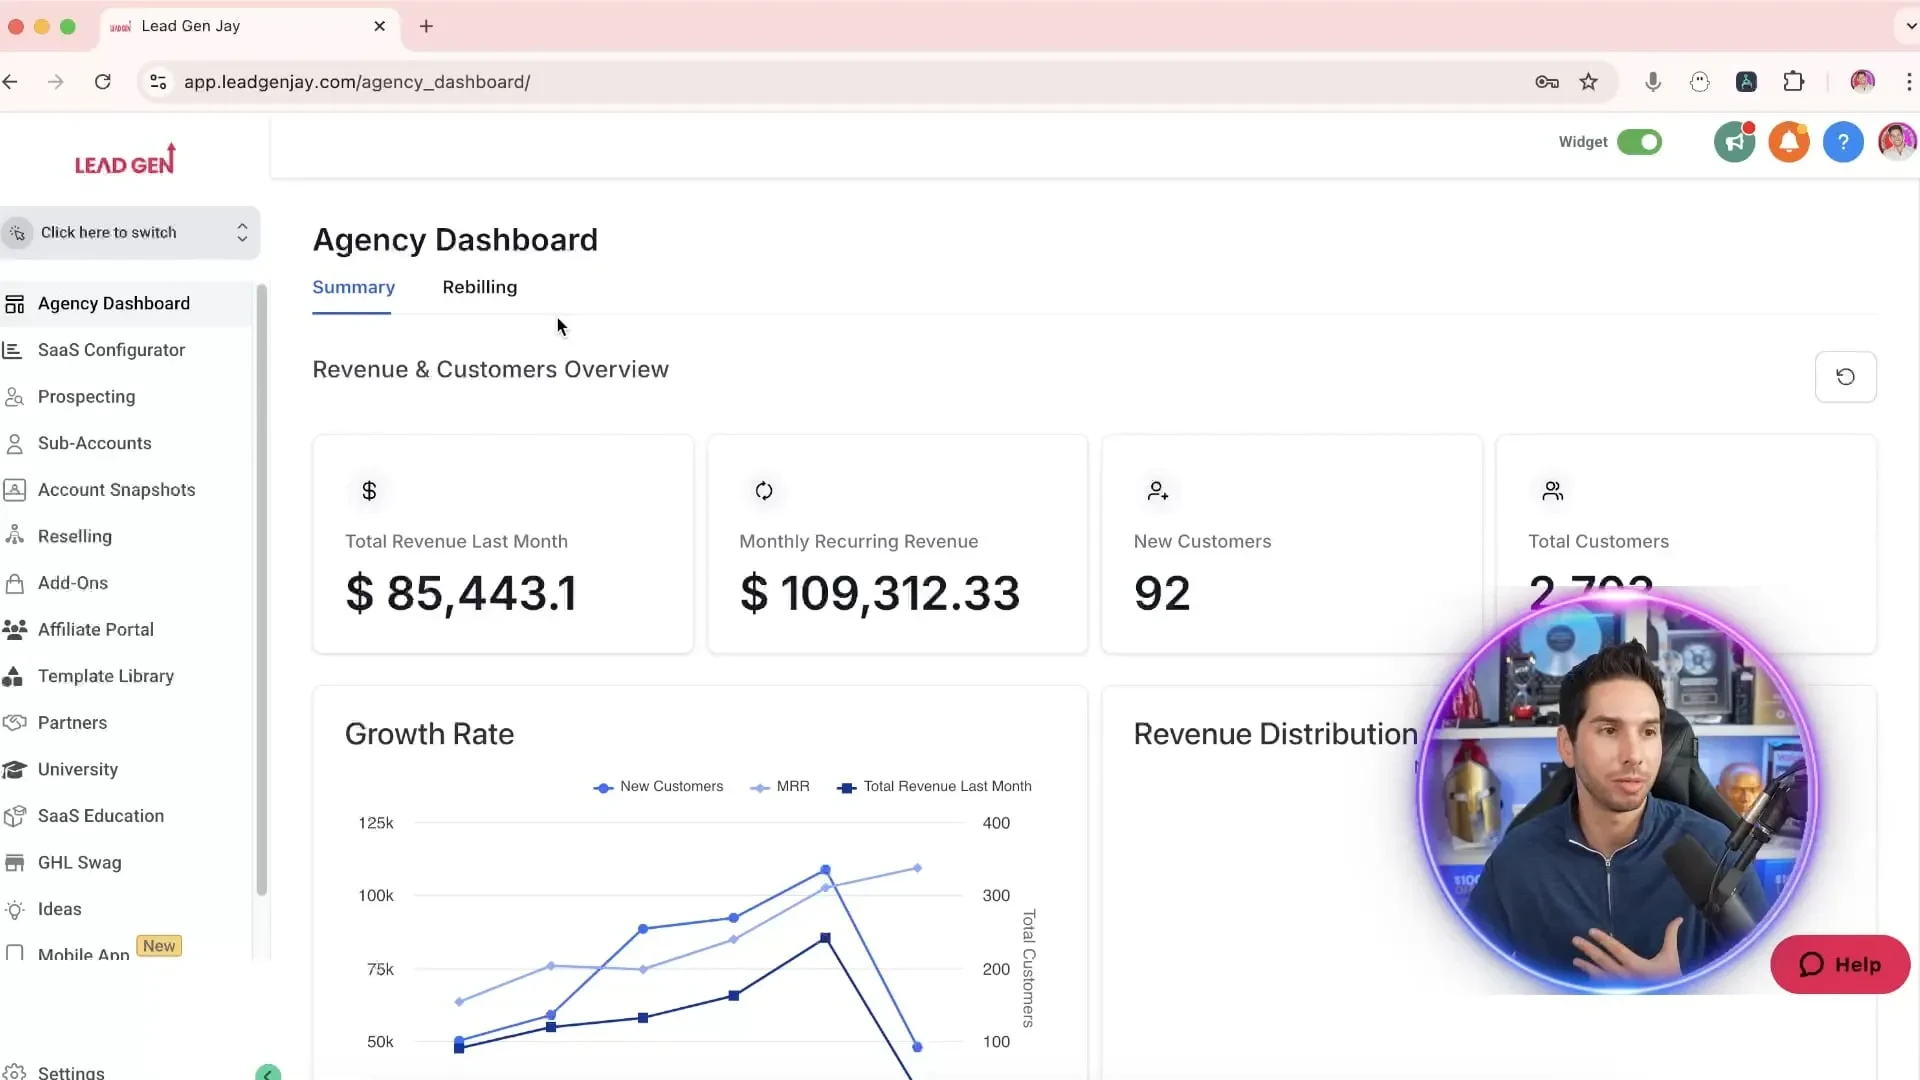Open the user profile avatar in app header
The height and width of the screenshot is (1080, 1920).
pyautogui.click(x=1897, y=142)
